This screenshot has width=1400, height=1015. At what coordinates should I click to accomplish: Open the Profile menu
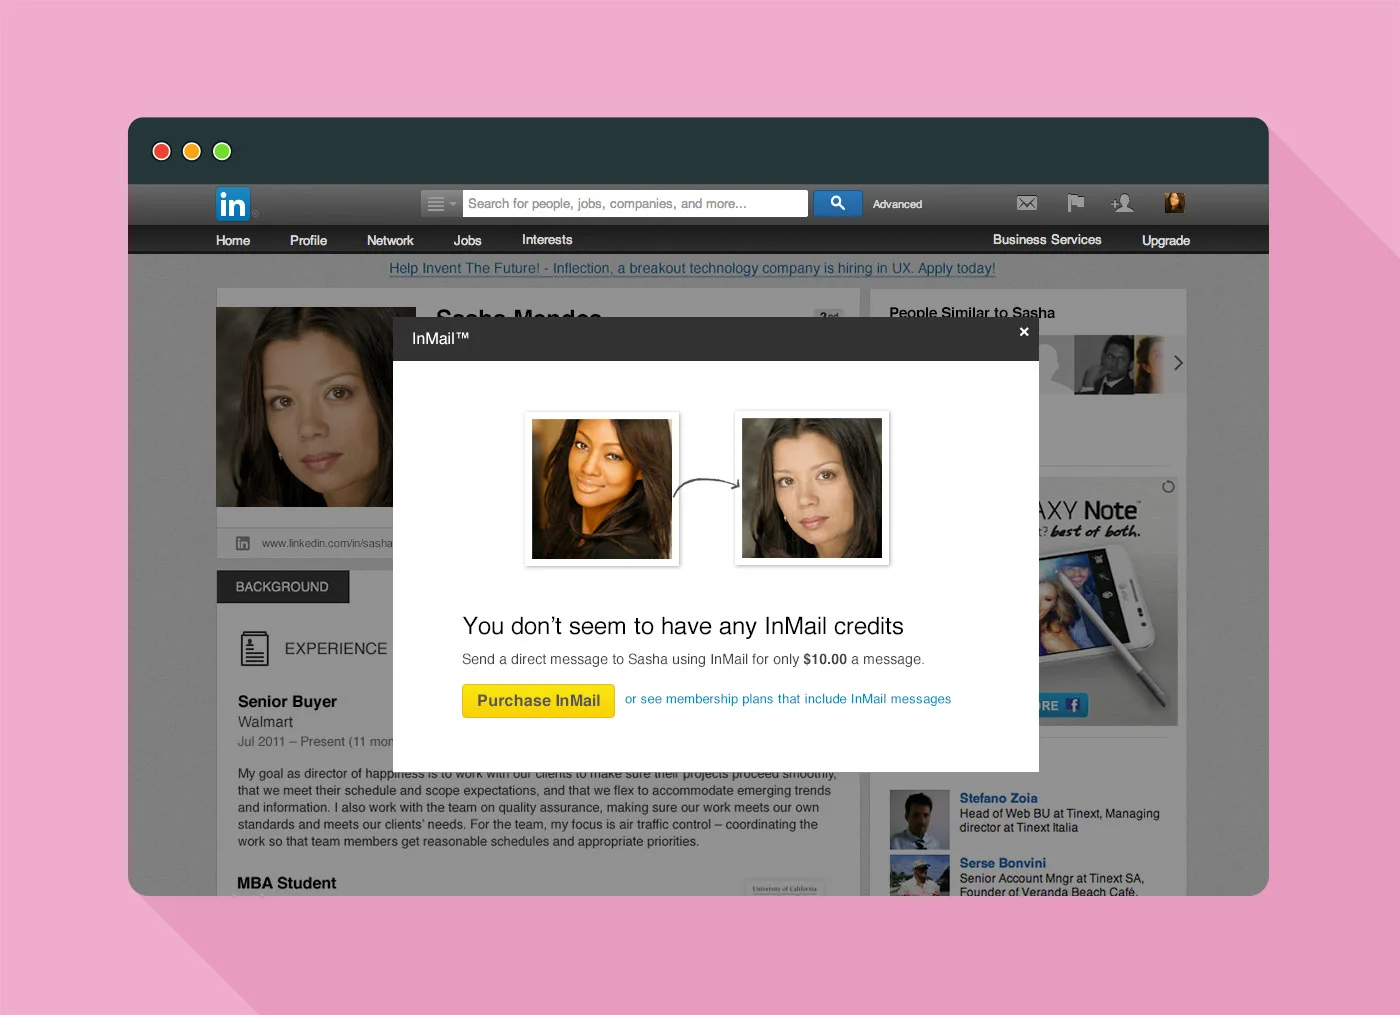pos(308,240)
